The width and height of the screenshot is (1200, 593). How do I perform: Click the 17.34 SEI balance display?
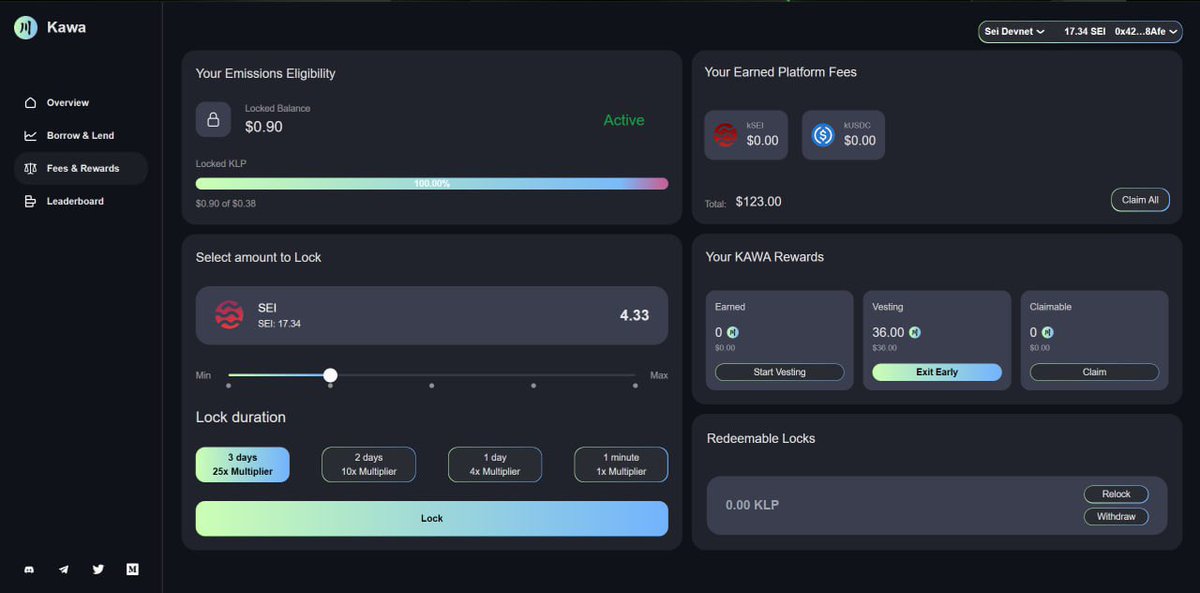1085,32
